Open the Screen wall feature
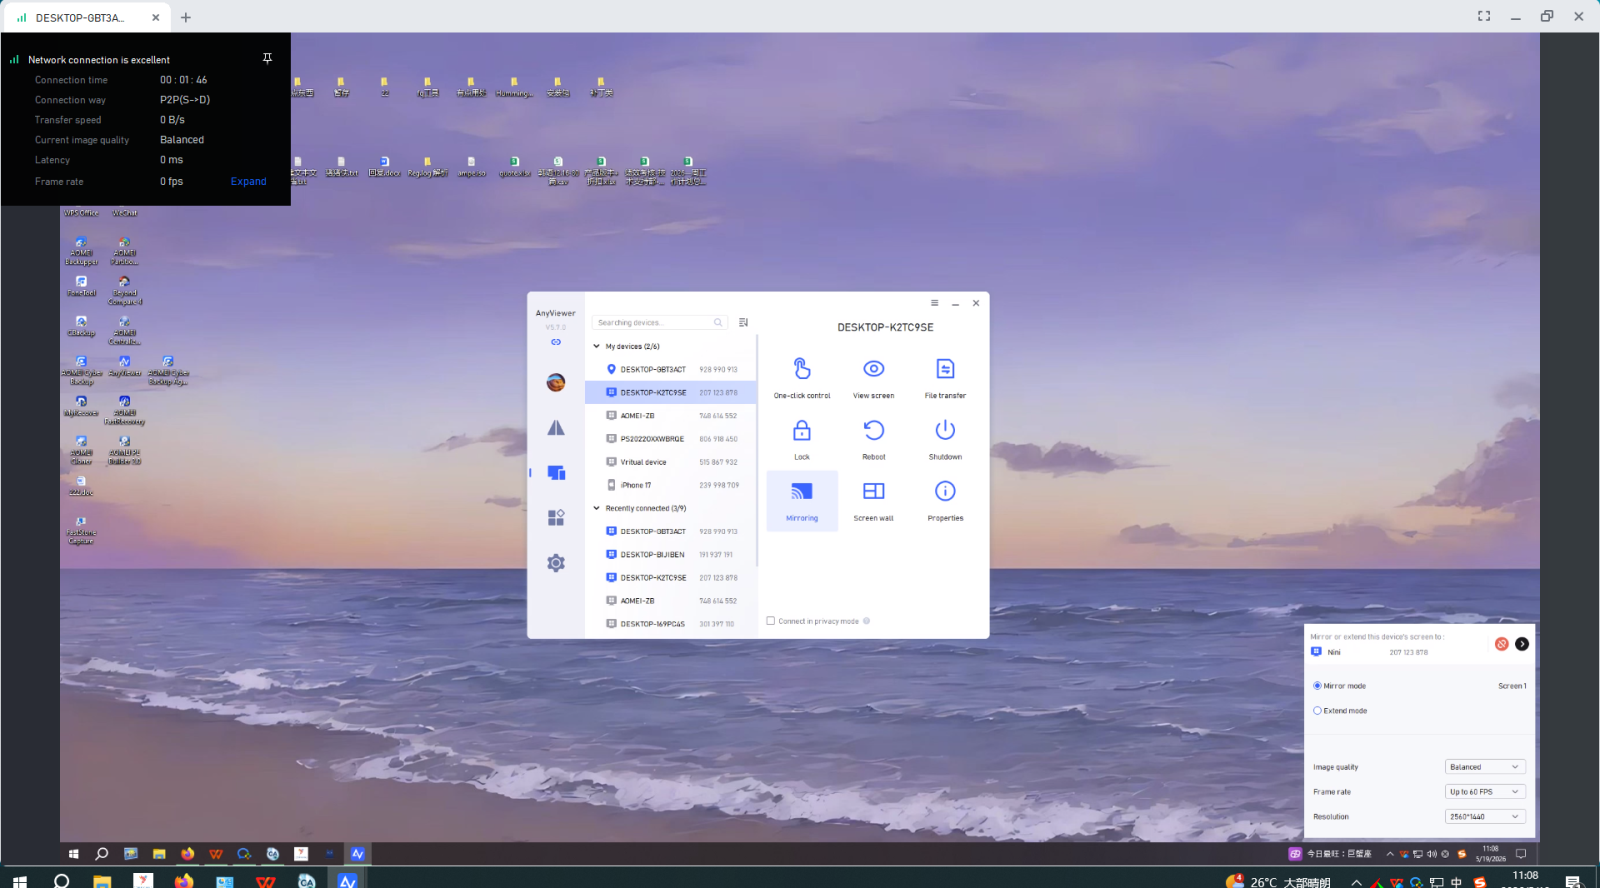The width and height of the screenshot is (1600, 888). tap(874, 500)
